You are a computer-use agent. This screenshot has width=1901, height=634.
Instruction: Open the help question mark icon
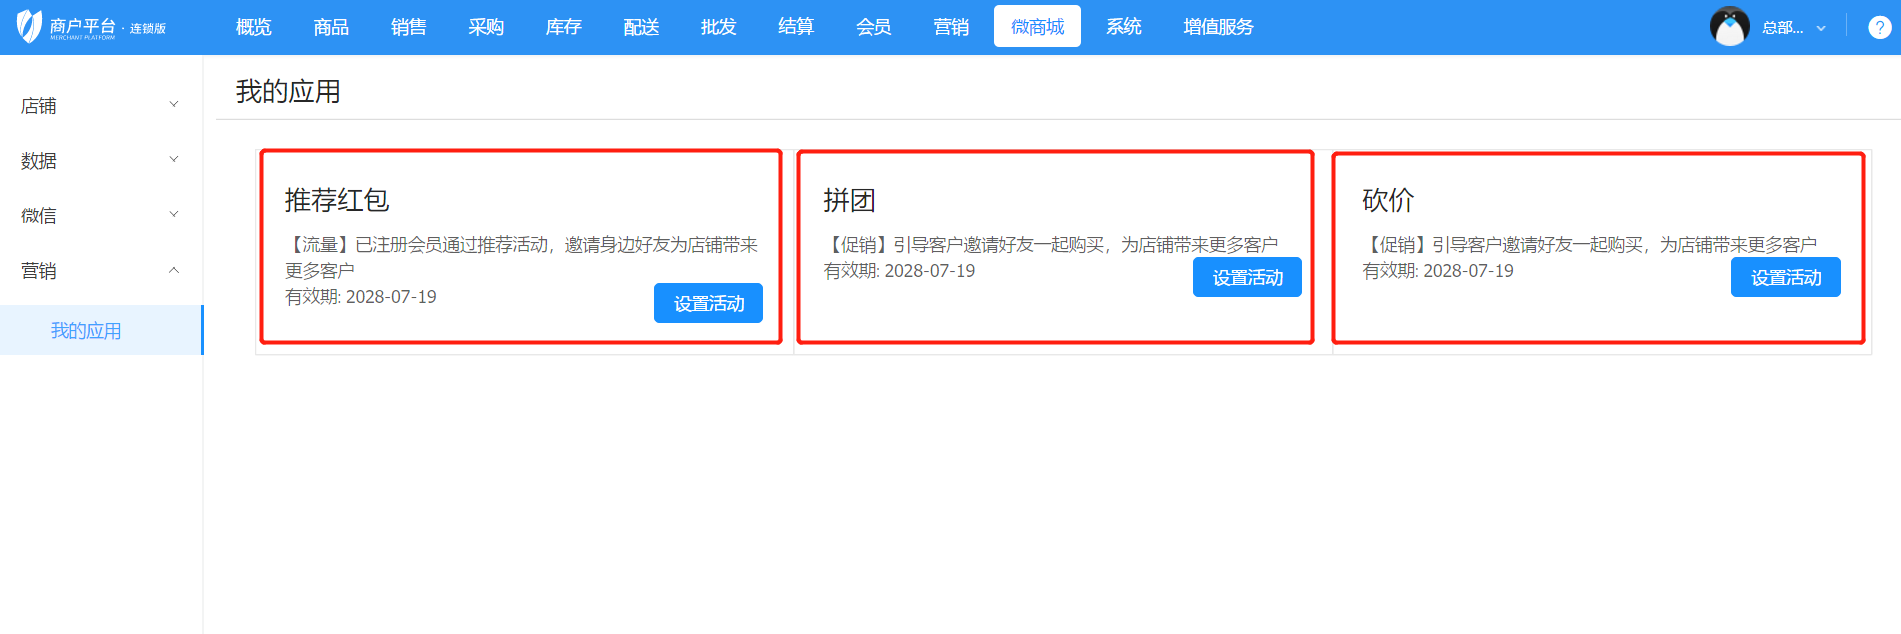point(1879,28)
